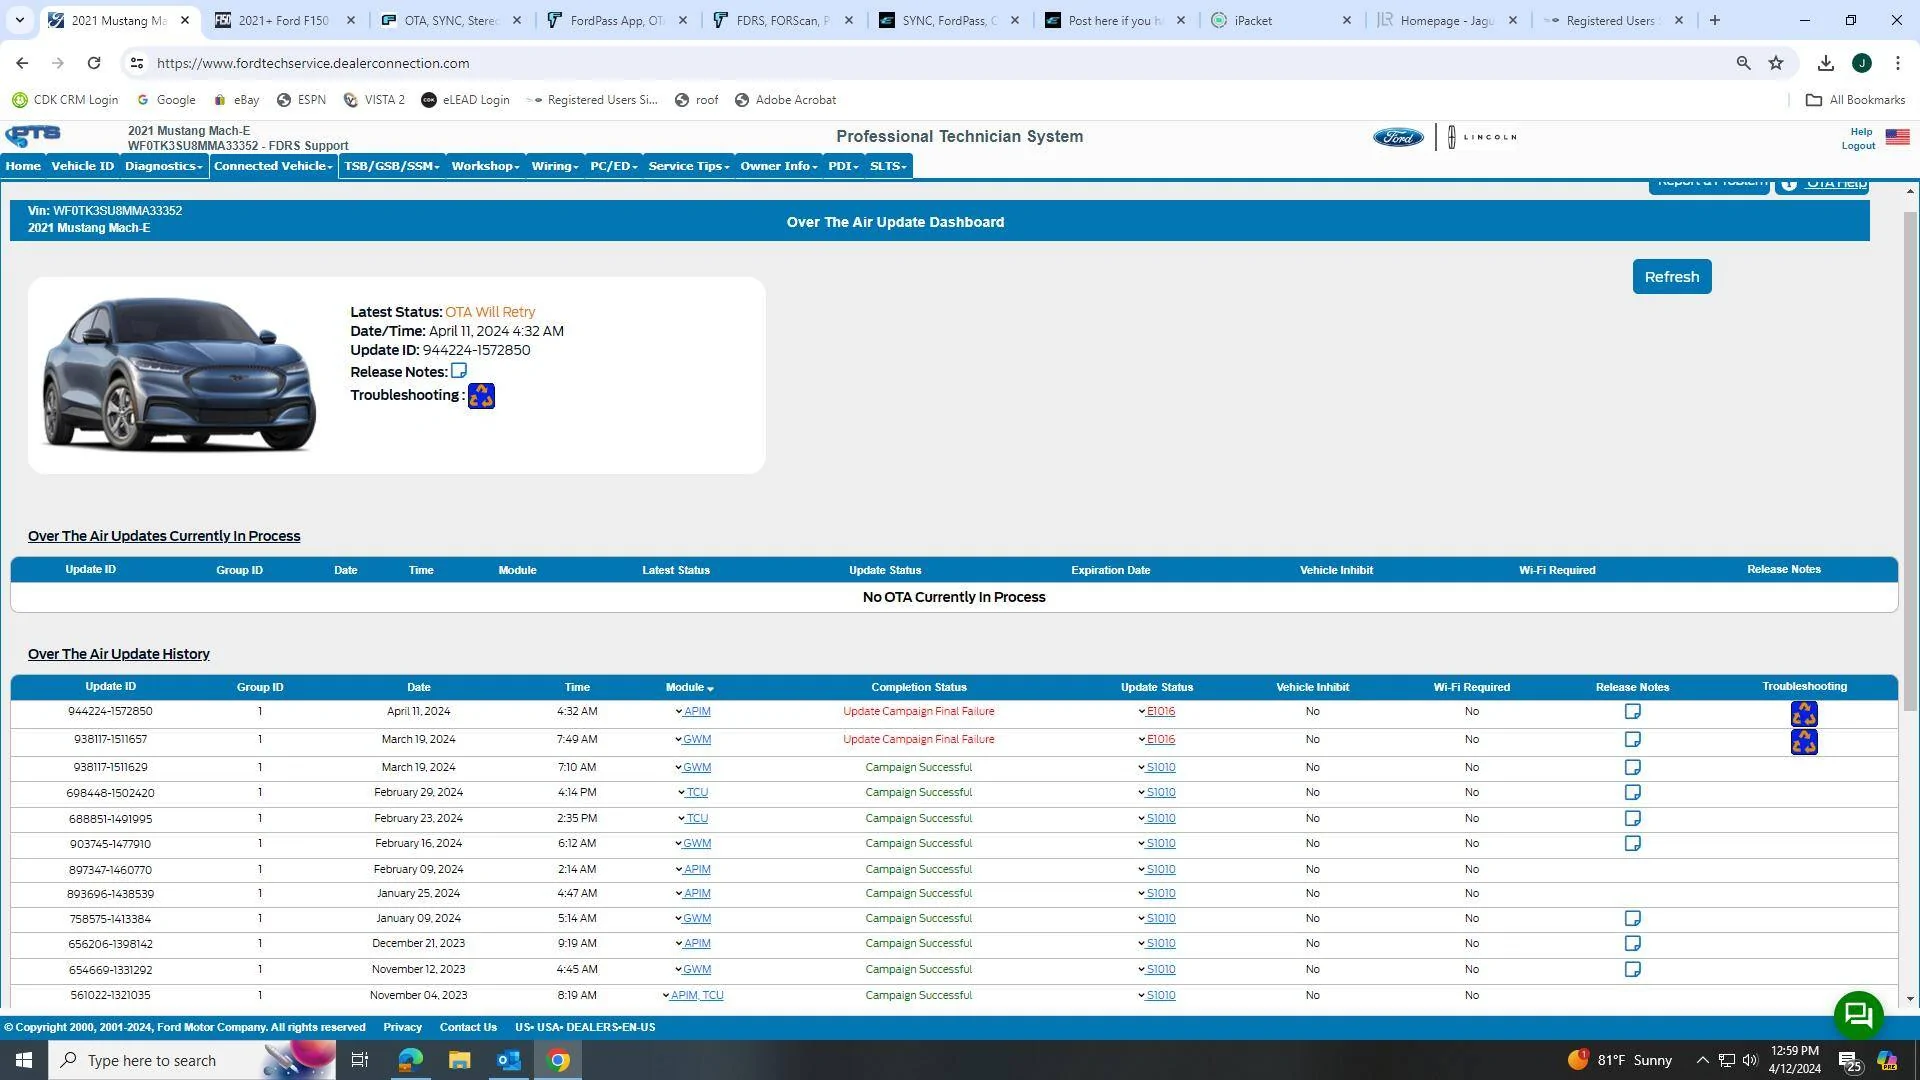Open Troubleshooting icon in the vehicle summary card
1920x1080 pixels.
coord(481,396)
